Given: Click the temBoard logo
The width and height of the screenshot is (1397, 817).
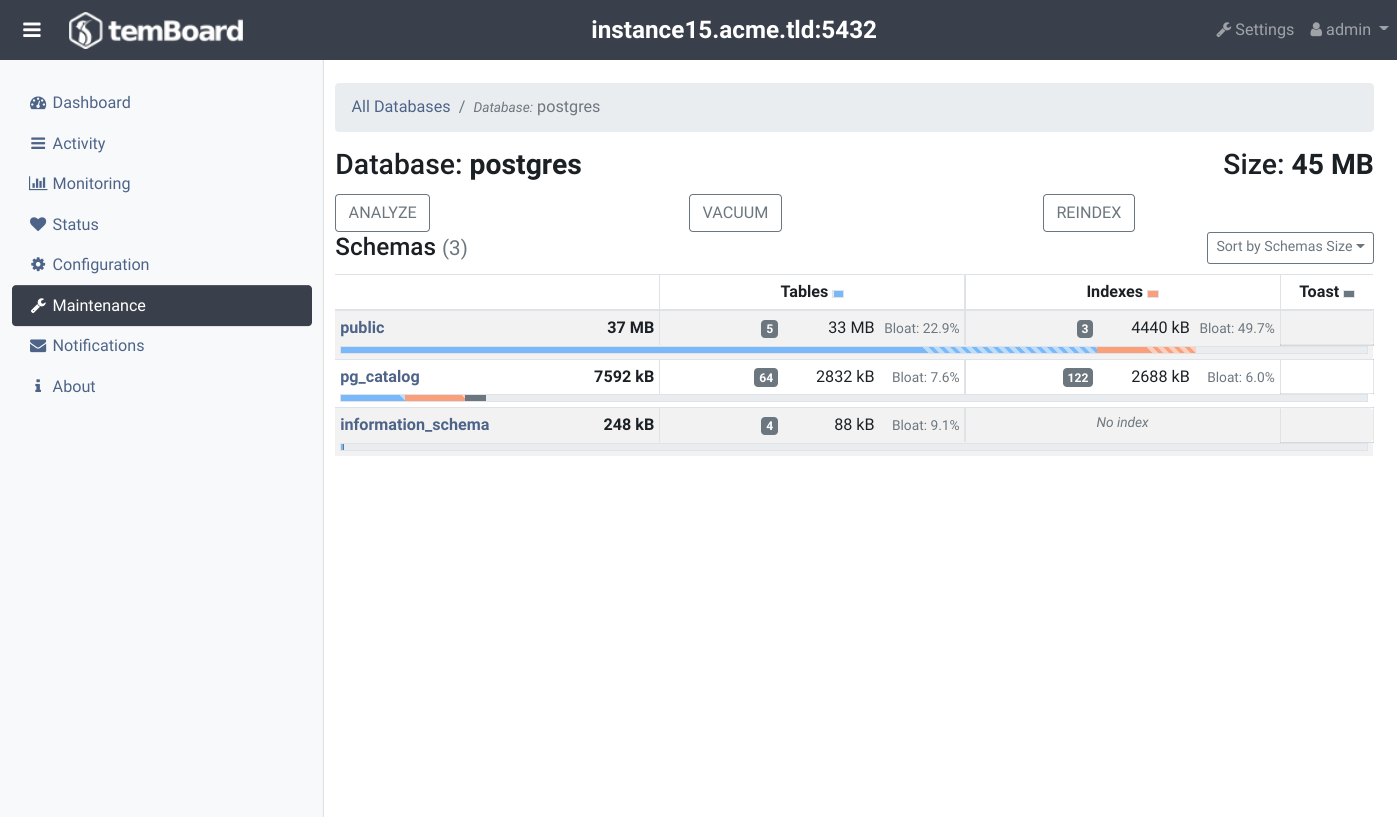Looking at the screenshot, I should [156, 30].
